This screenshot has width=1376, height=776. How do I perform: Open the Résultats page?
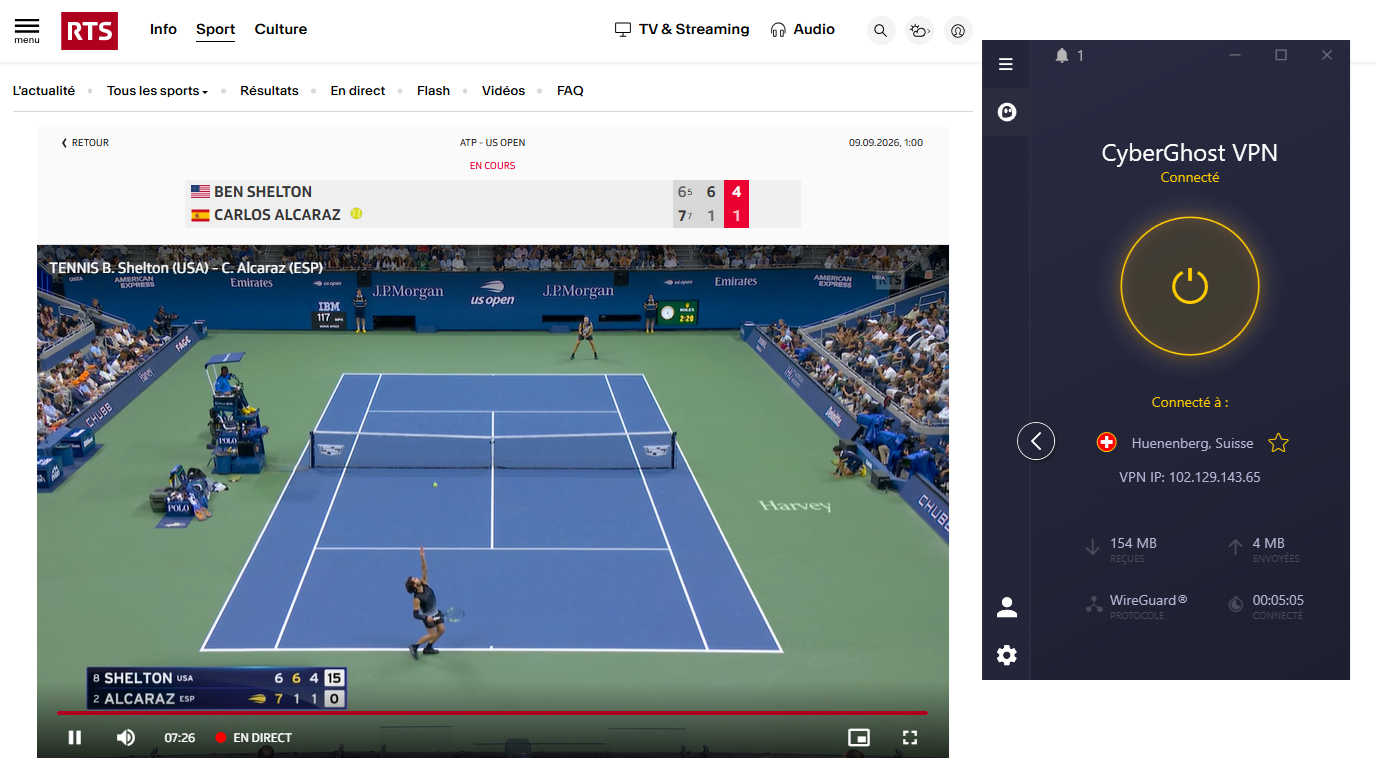coord(269,91)
